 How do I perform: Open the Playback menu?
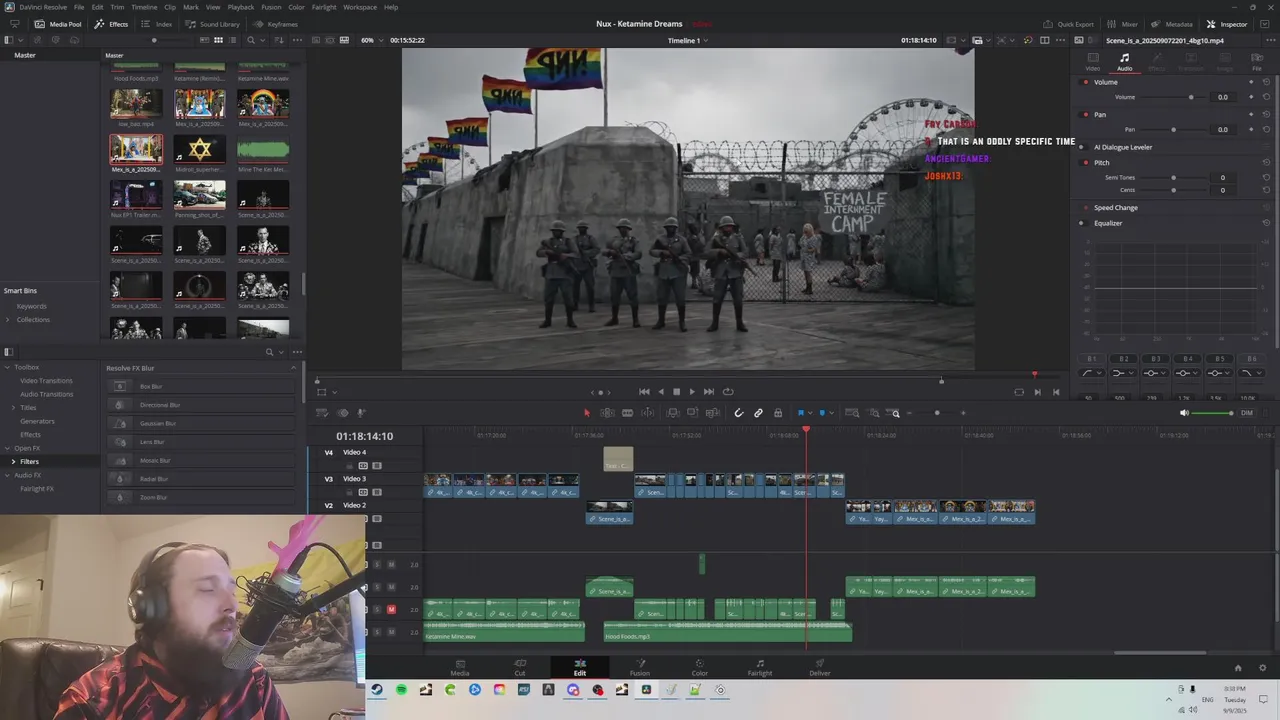click(x=240, y=7)
